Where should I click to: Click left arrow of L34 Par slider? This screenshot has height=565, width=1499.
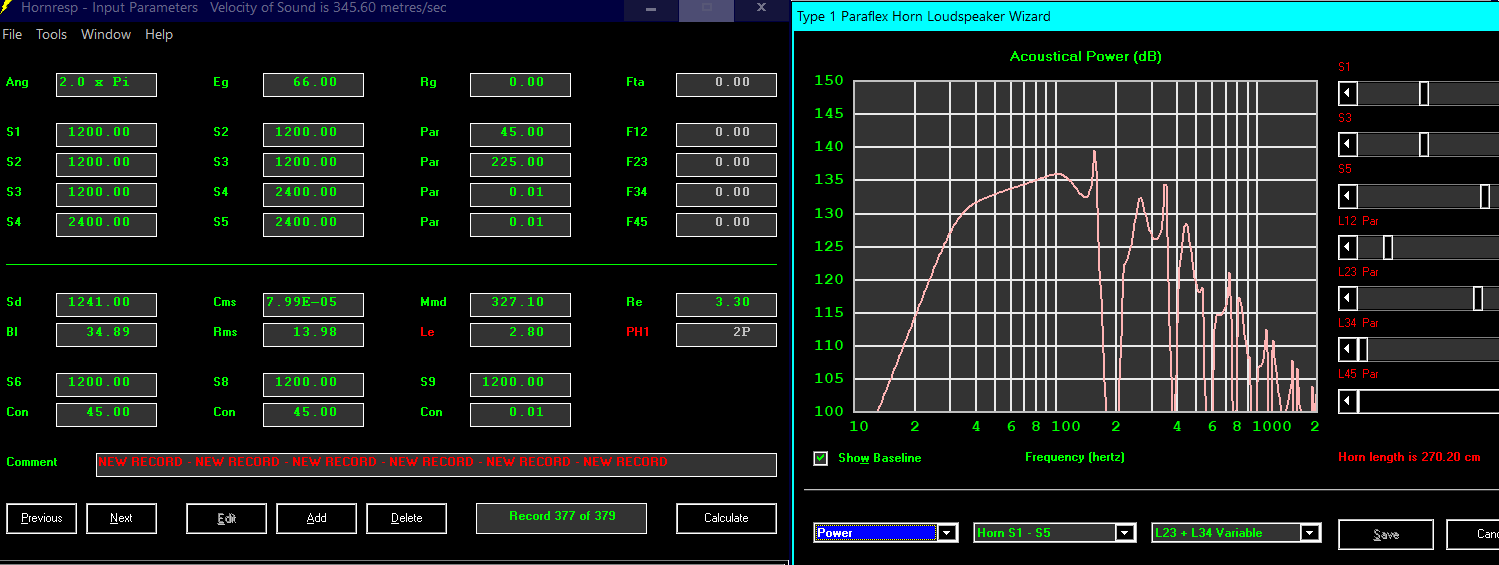coord(1348,349)
